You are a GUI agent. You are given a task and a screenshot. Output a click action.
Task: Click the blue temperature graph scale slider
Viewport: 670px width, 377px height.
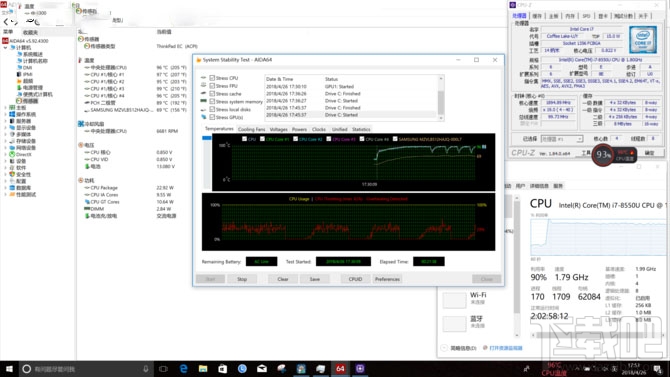(x=207, y=138)
